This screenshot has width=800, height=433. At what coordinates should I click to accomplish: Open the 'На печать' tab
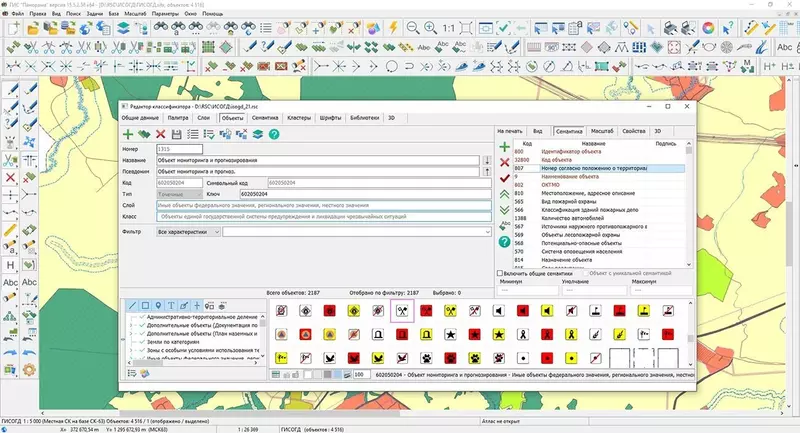tap(510, 131)
